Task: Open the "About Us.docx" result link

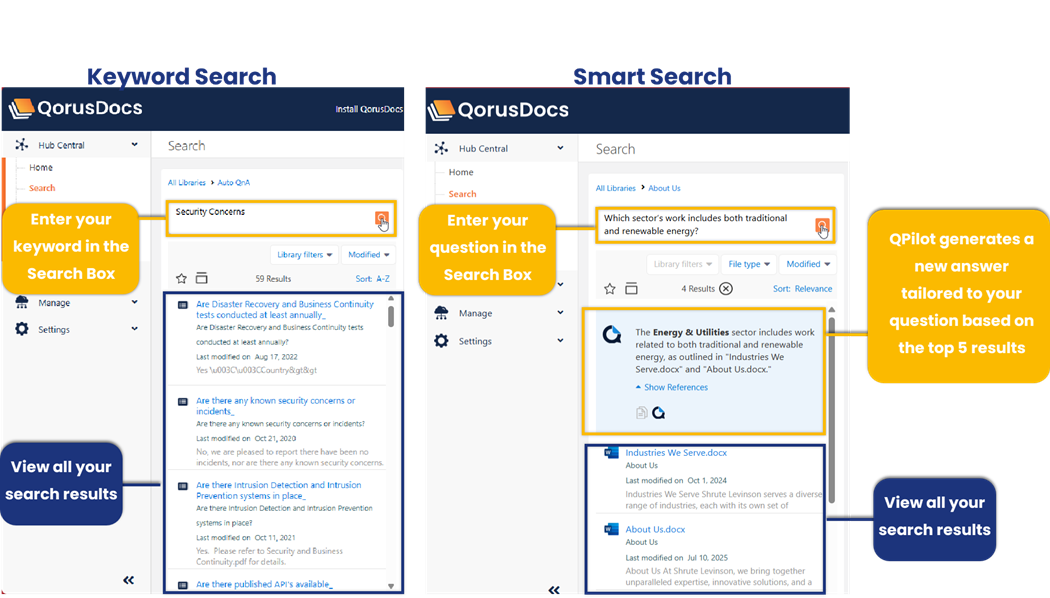Action: click(655, 529)
